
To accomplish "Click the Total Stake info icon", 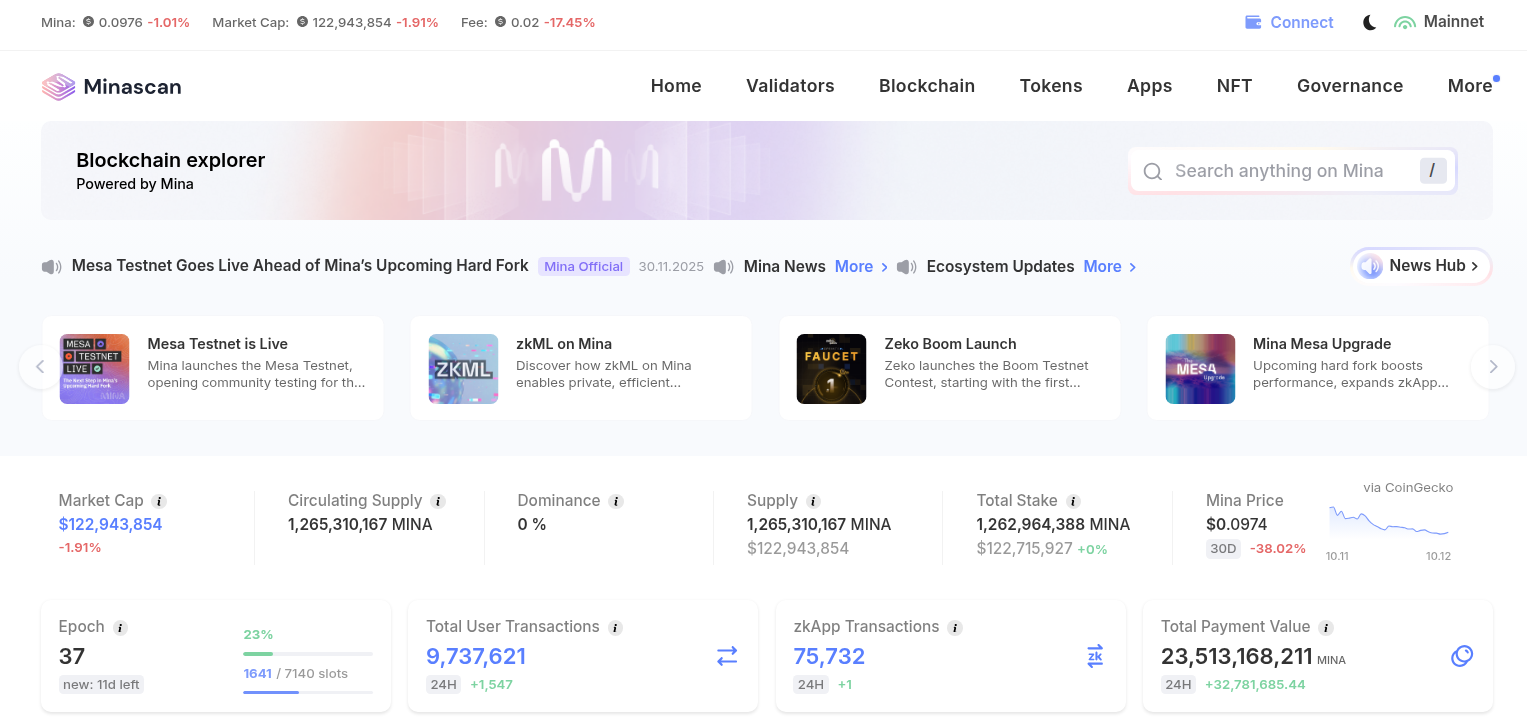I will 1073,501.
